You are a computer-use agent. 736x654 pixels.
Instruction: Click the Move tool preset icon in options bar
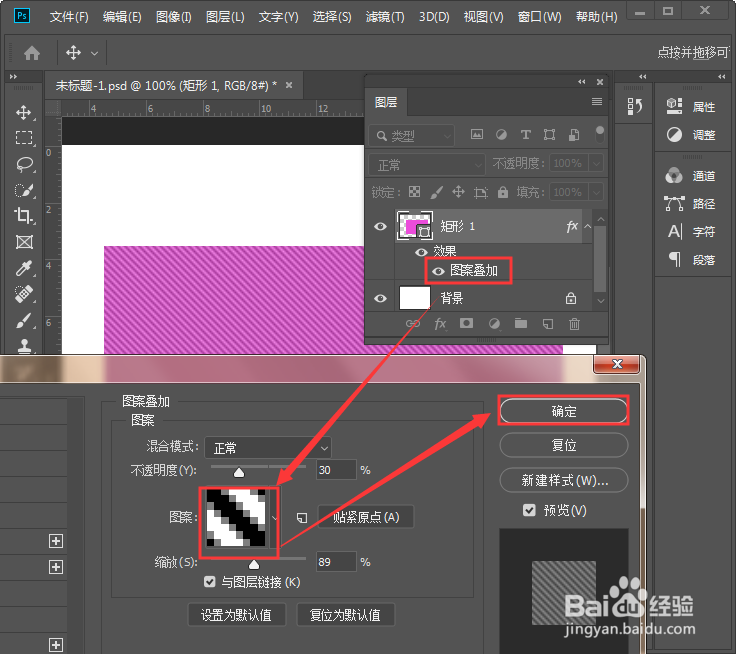click(x=73, y=52)
